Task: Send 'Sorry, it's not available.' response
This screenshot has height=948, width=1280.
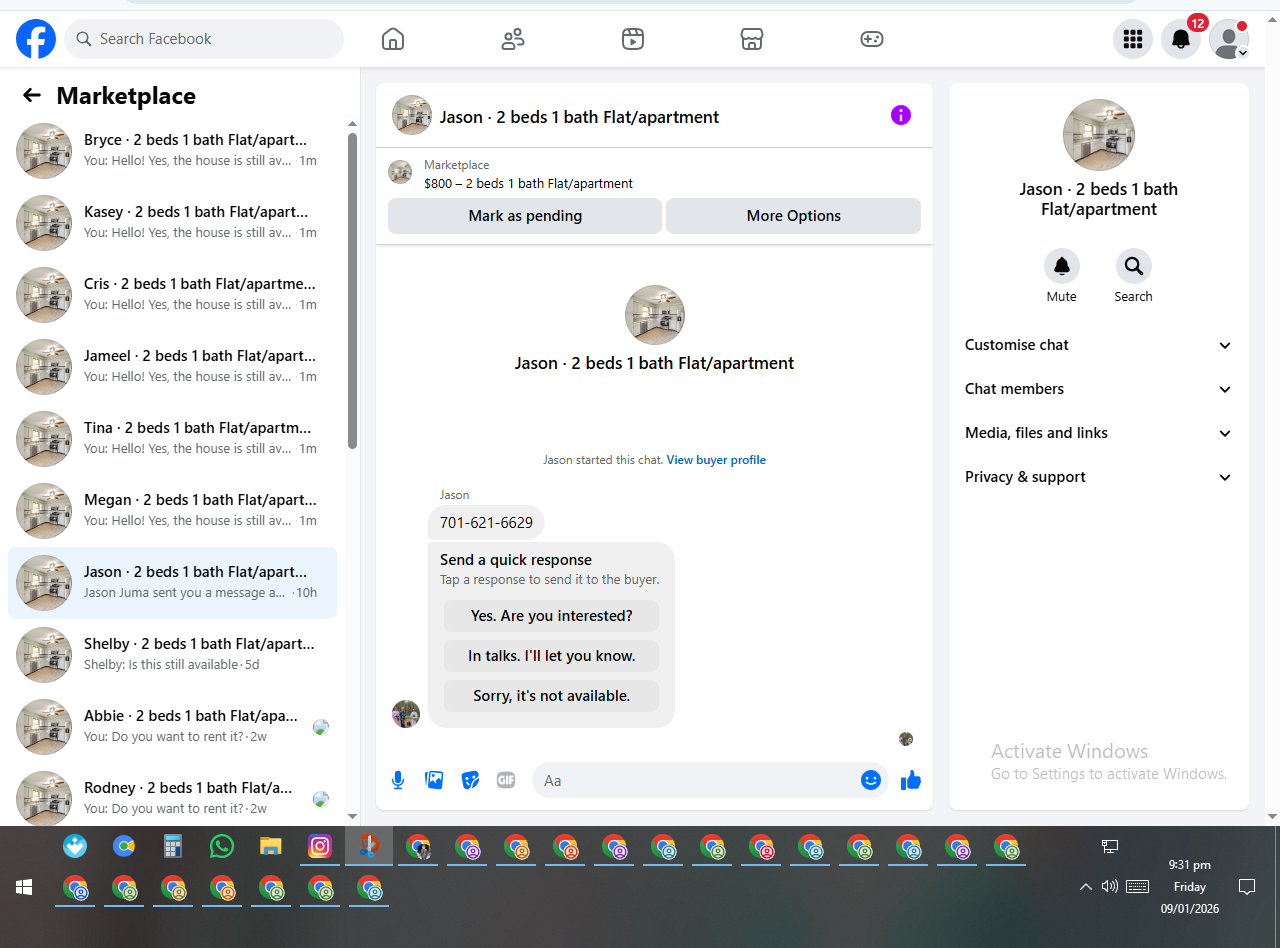Action: pyautogui.click(x=552, y=696)
